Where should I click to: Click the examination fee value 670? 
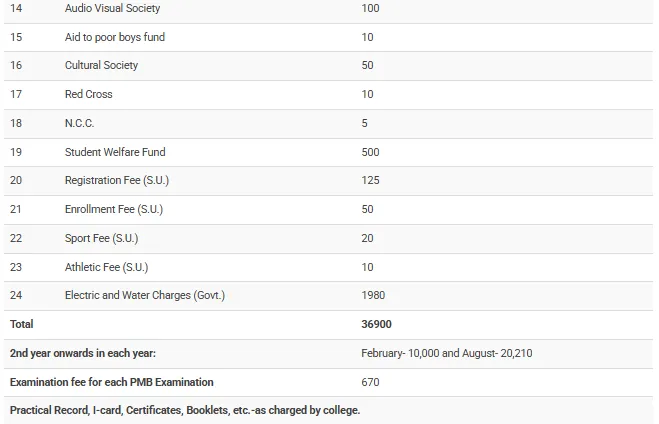[x=370, y=382]
